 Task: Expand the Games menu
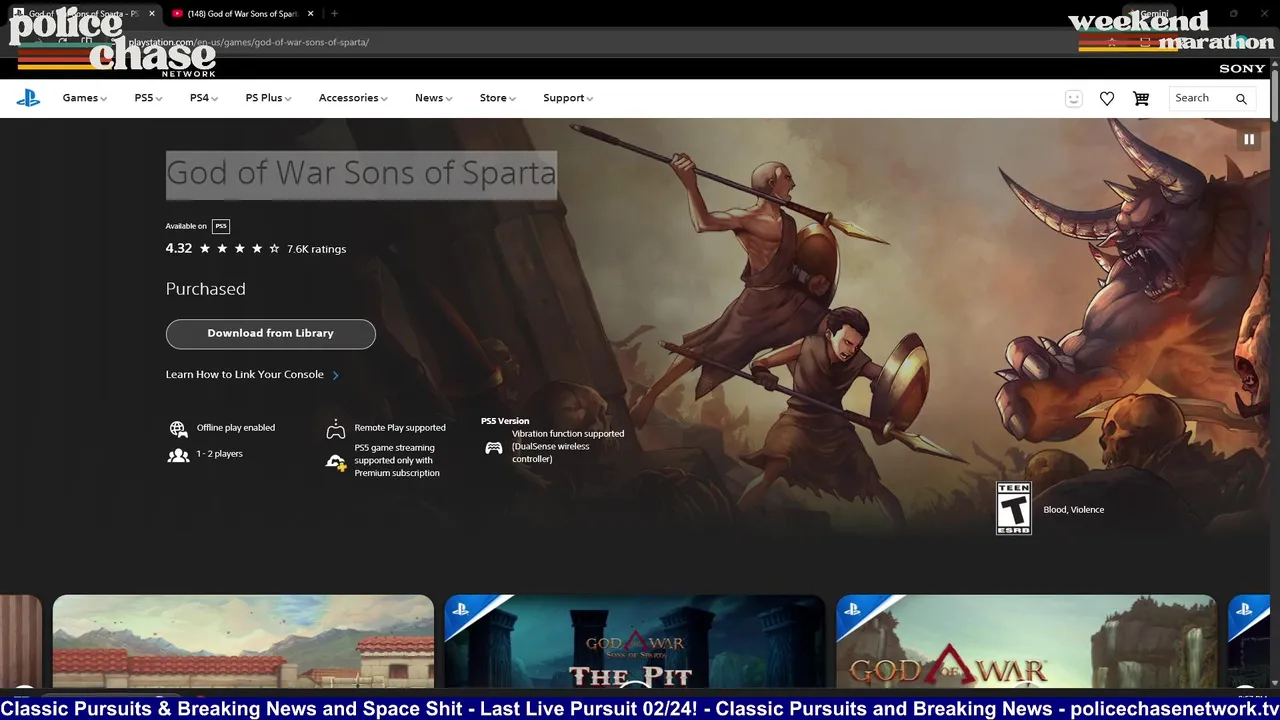pyautogui.click(x=84, y=98)
